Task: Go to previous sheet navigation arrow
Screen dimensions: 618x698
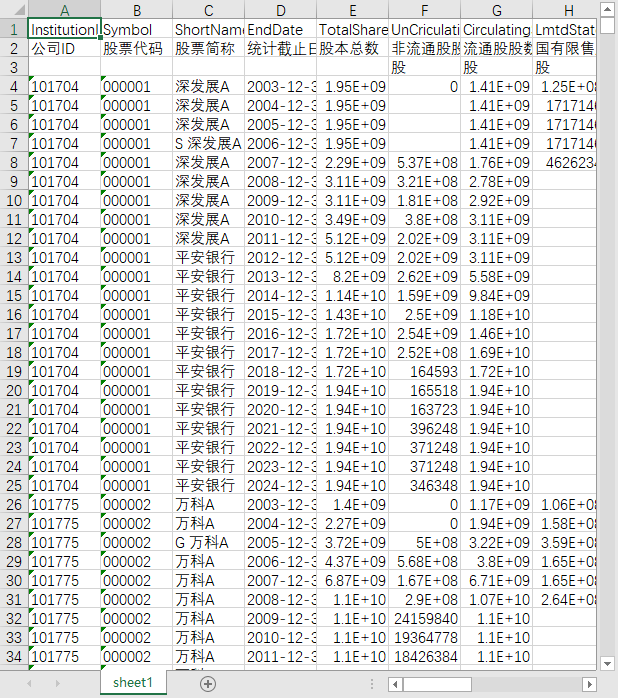Action: click(29, 683)
